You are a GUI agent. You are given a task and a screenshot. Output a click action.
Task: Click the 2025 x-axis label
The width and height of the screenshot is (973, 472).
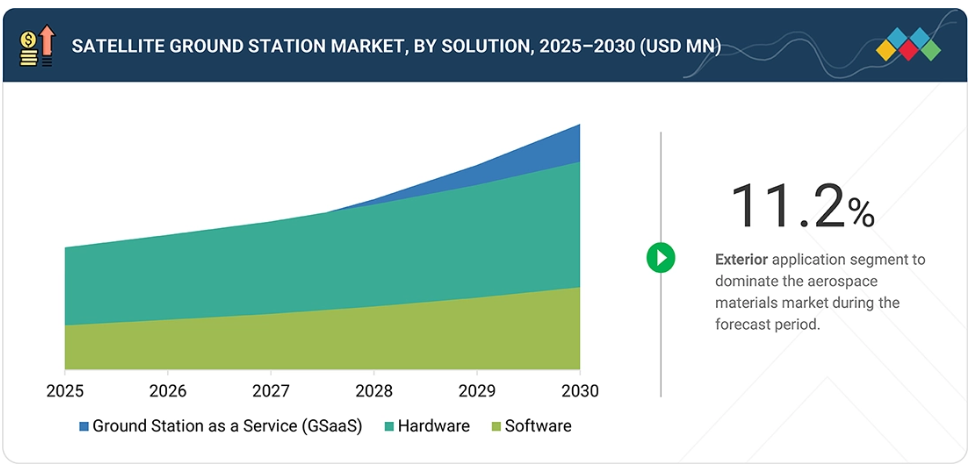65,391
